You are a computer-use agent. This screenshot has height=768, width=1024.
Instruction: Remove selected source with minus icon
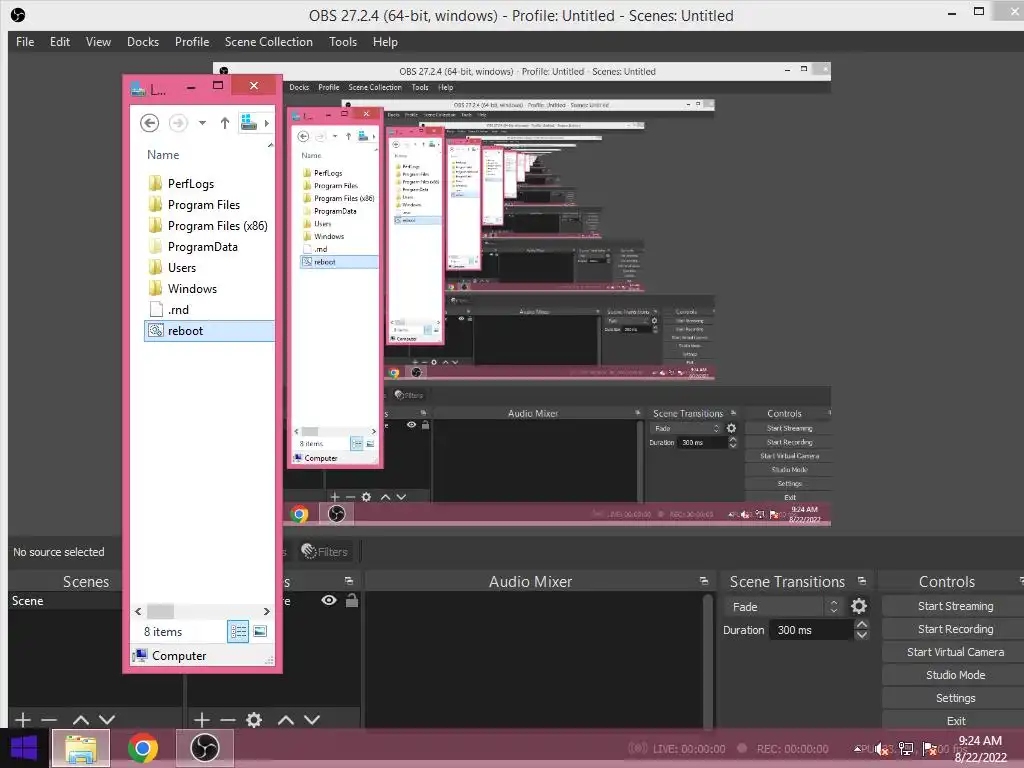point(228,720)
